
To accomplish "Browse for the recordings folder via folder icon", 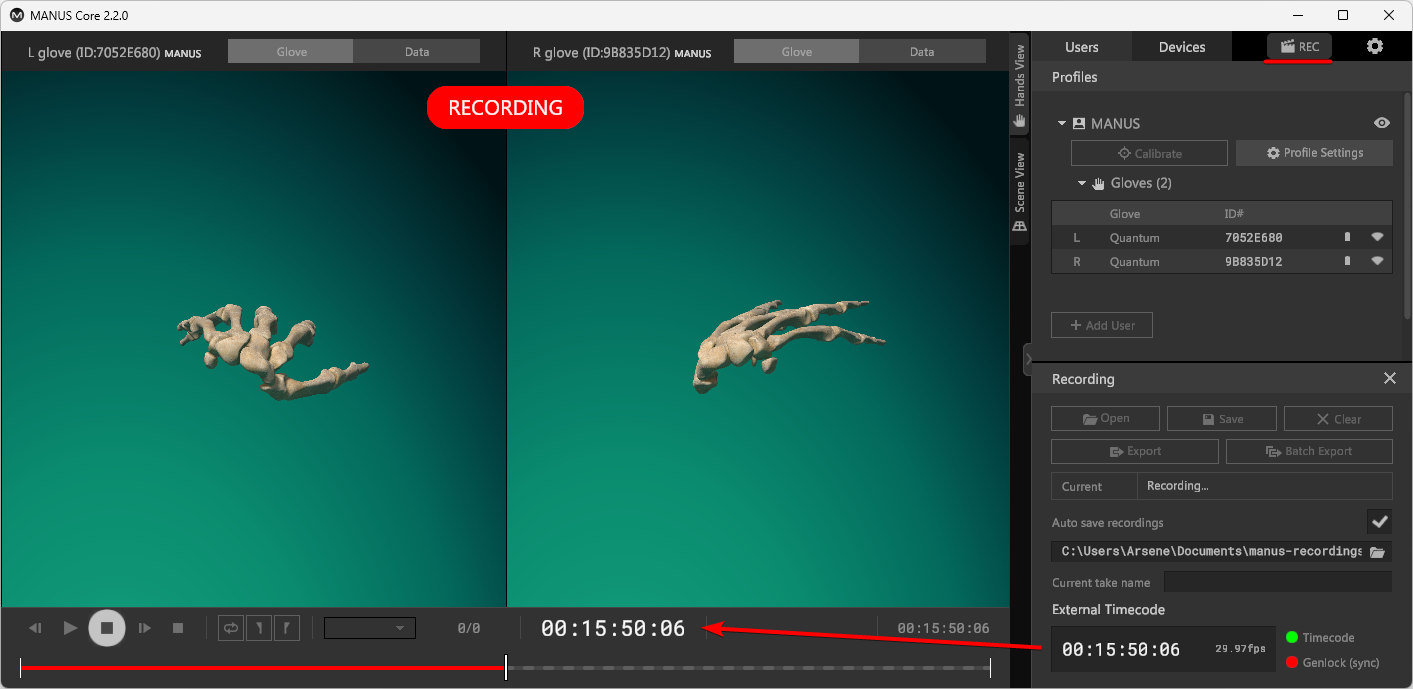I will 1377,552.
